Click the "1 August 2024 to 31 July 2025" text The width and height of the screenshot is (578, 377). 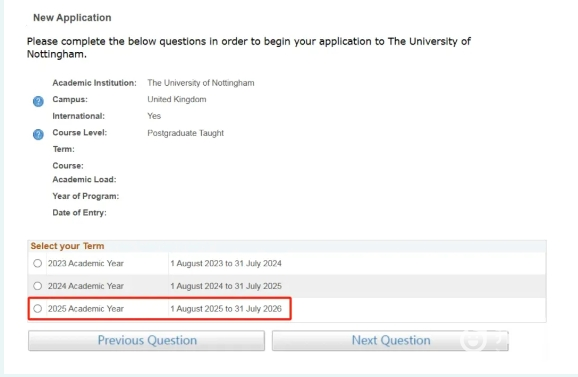point(226,286)
